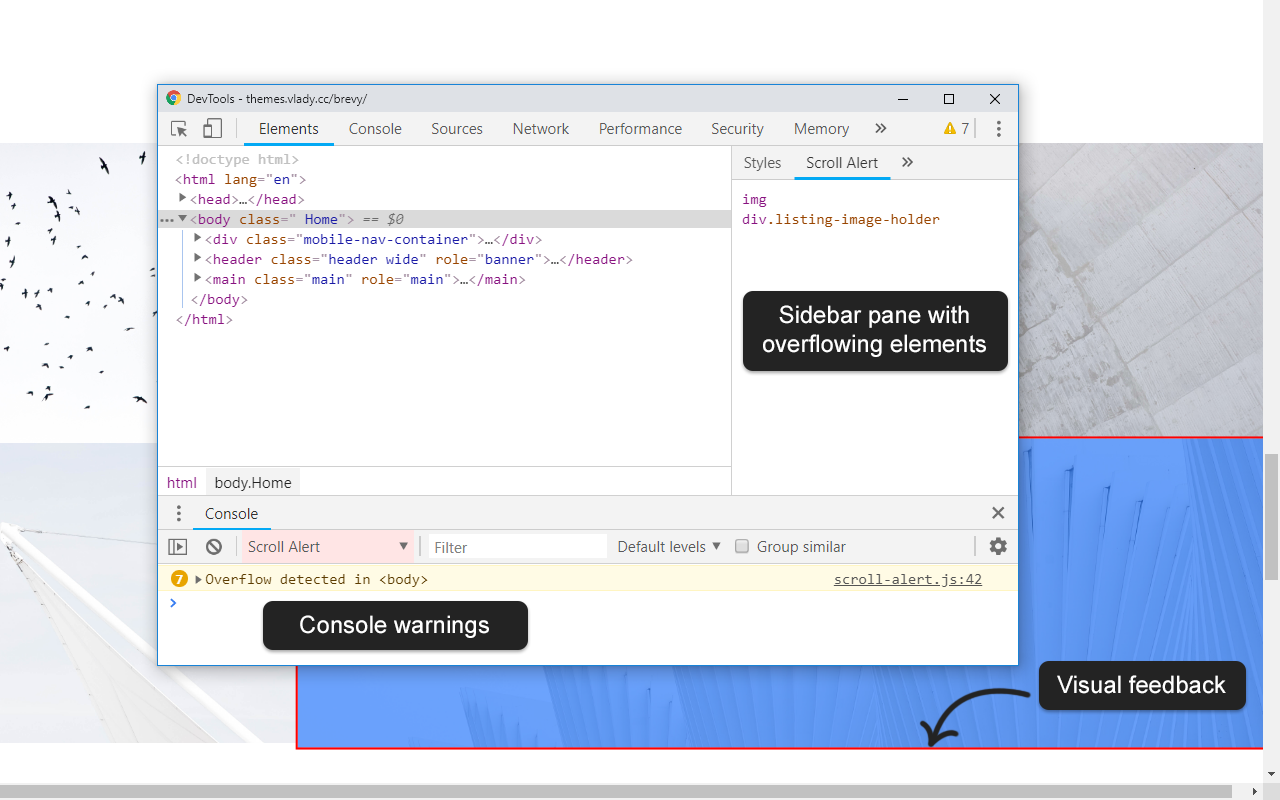Toggle the device toolbar icon
Screen dimensions: 1280x800
pyautogui.click(x=212, y=128)
